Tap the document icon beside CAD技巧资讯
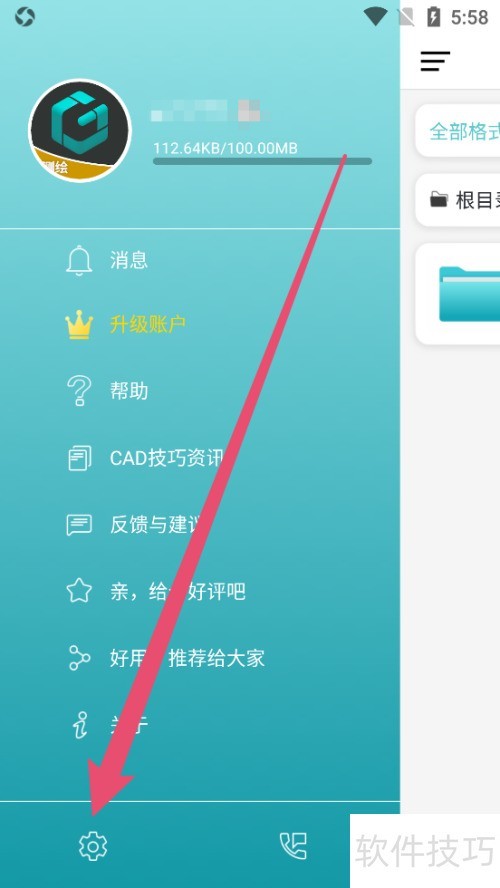Image resolution: width=500 pixels, height=888 pixels. [79, 458]
